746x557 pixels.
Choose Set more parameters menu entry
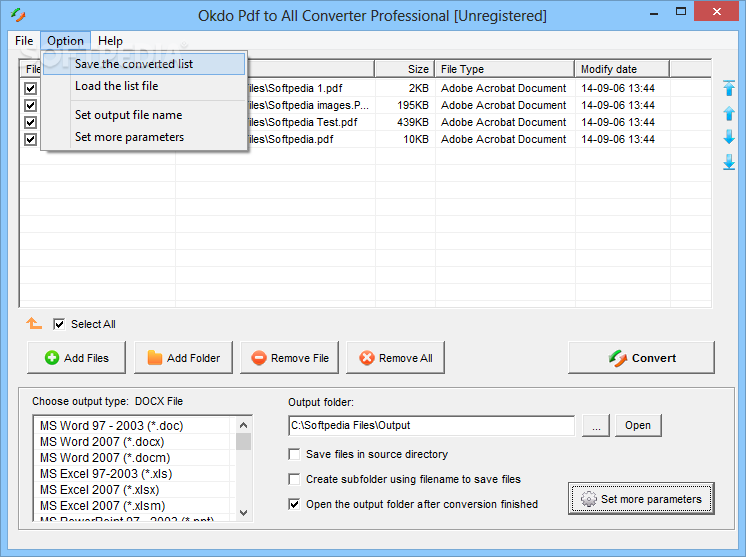[144, 137]
